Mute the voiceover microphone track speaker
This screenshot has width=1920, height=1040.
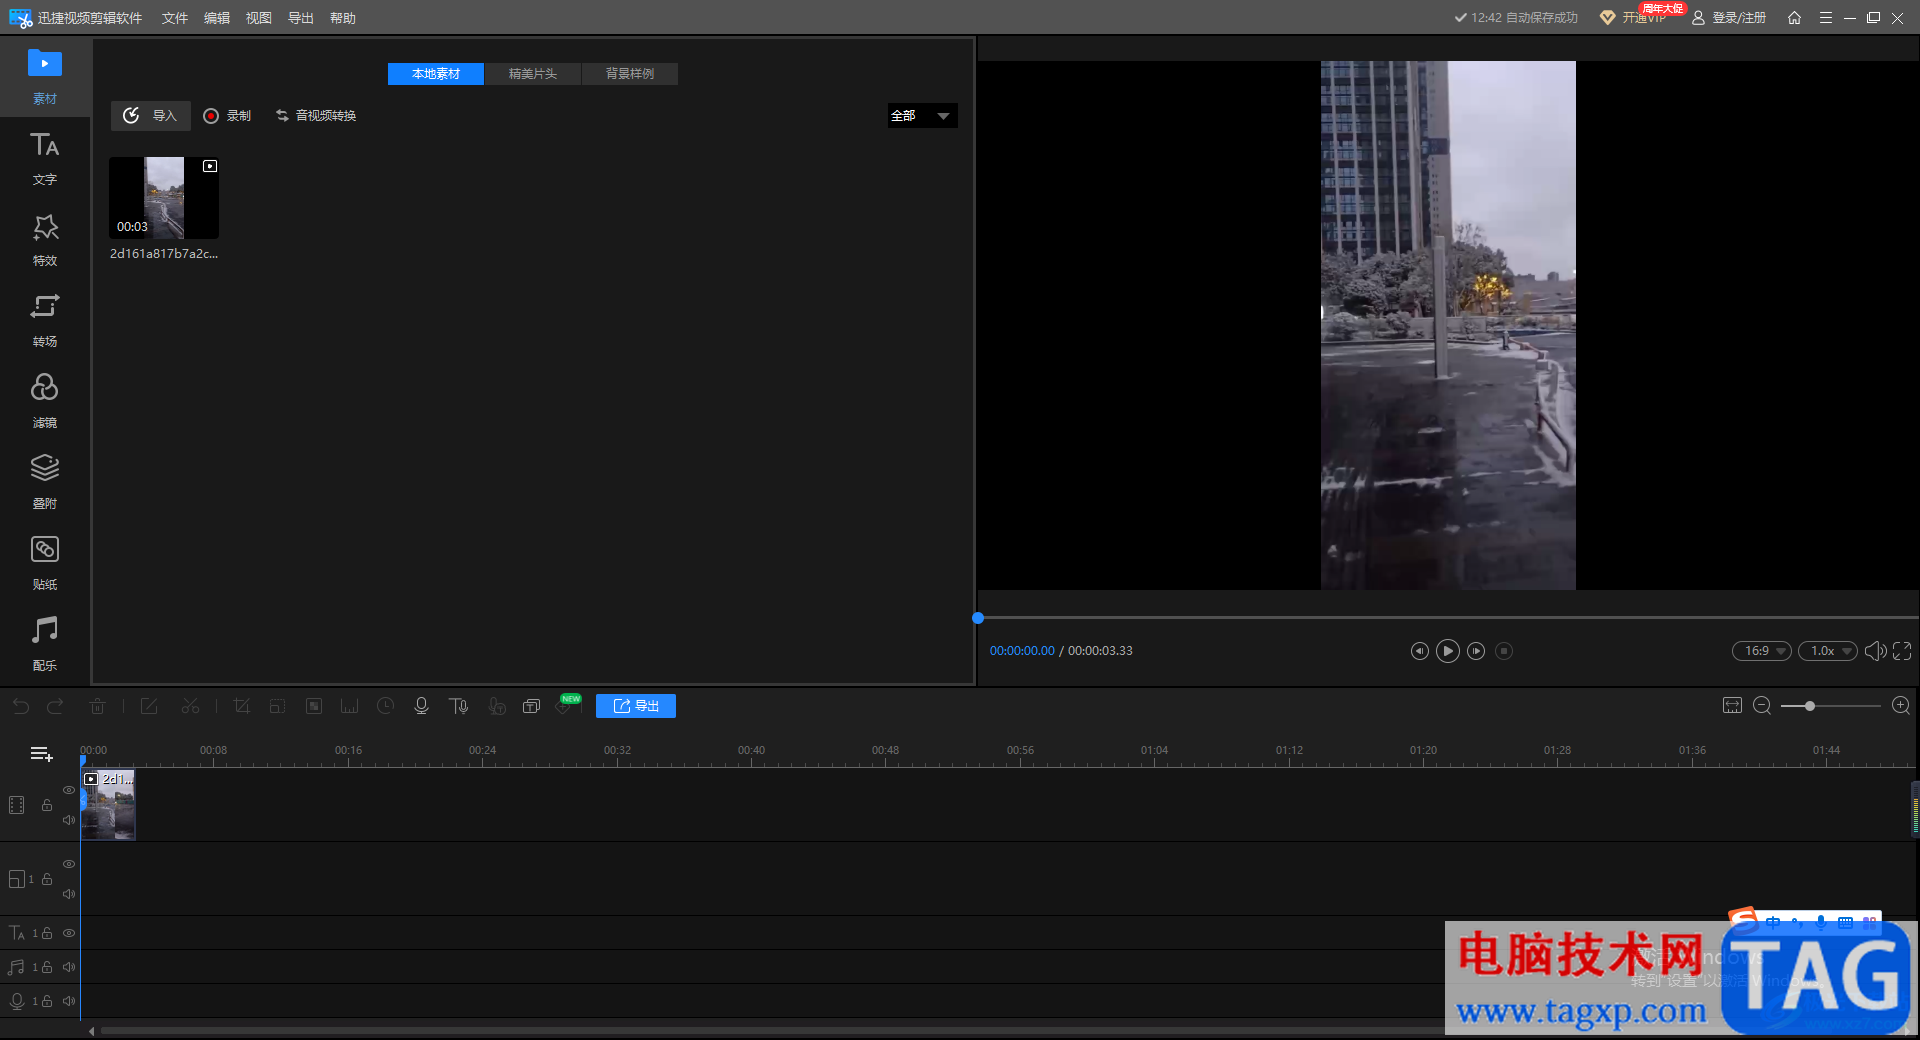pyautogui.click(x=69, y=1001)
